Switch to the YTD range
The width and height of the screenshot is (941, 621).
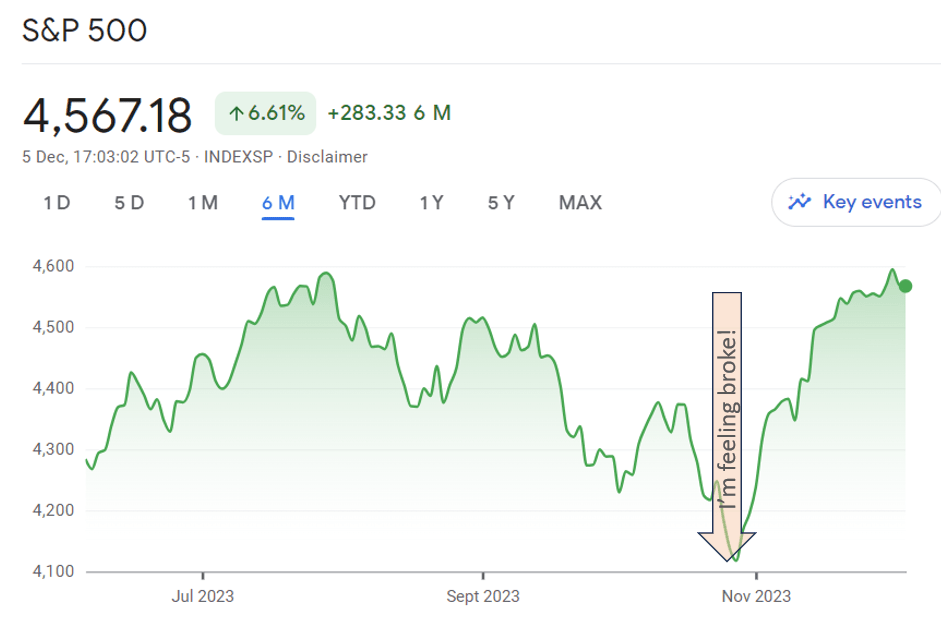pyautogui.click(x=357, y=203)
